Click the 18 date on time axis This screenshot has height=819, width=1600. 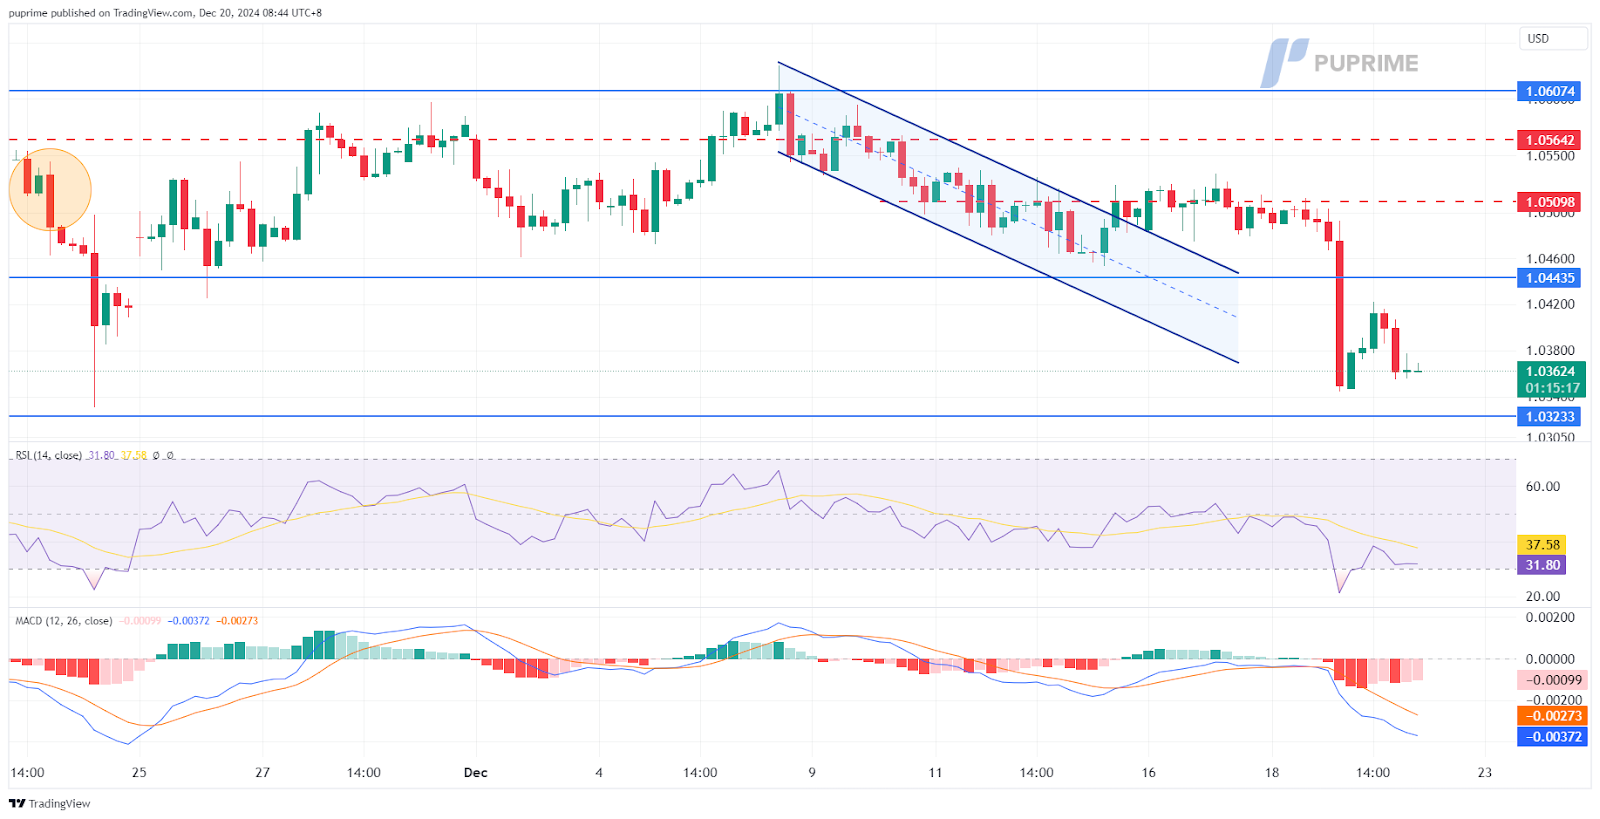pyautogui.click(x=1272, y=773)
